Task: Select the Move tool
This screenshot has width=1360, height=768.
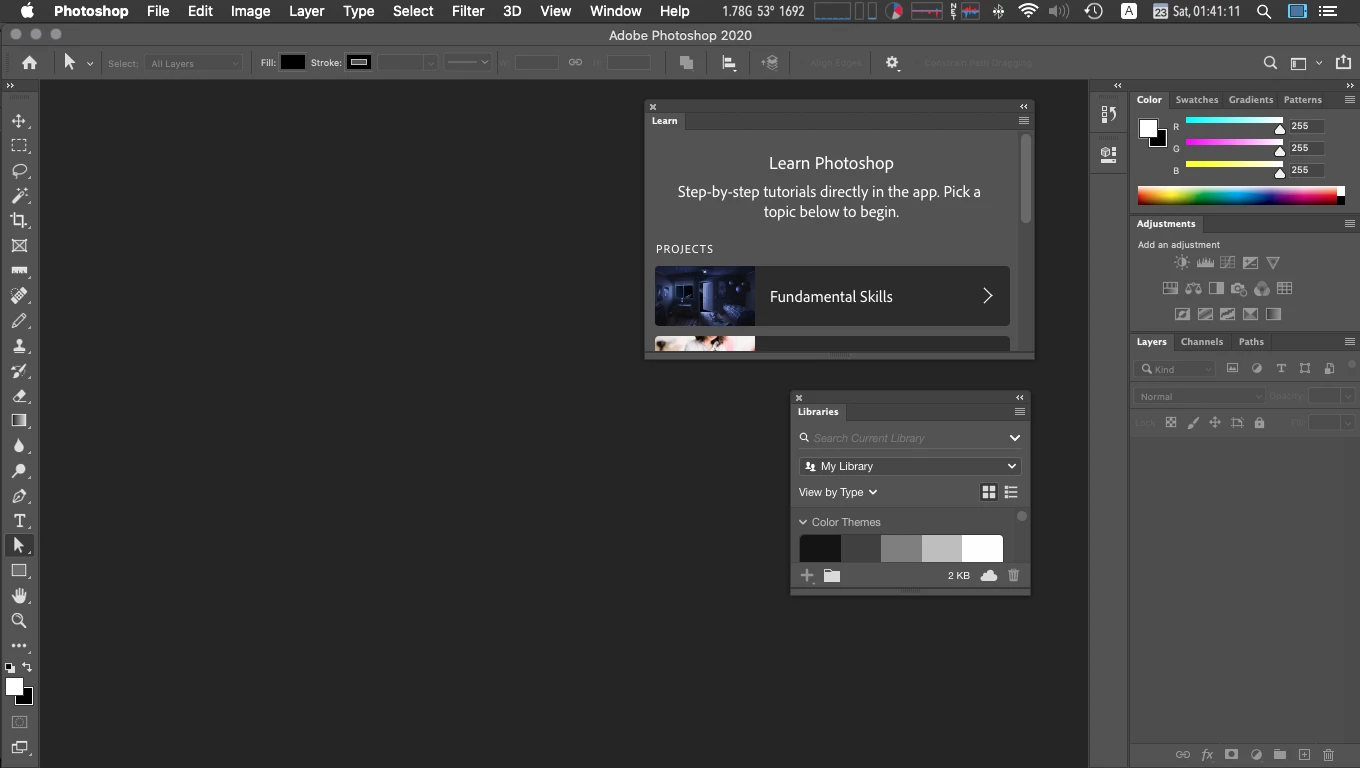Action: click(x=19, y=121)
